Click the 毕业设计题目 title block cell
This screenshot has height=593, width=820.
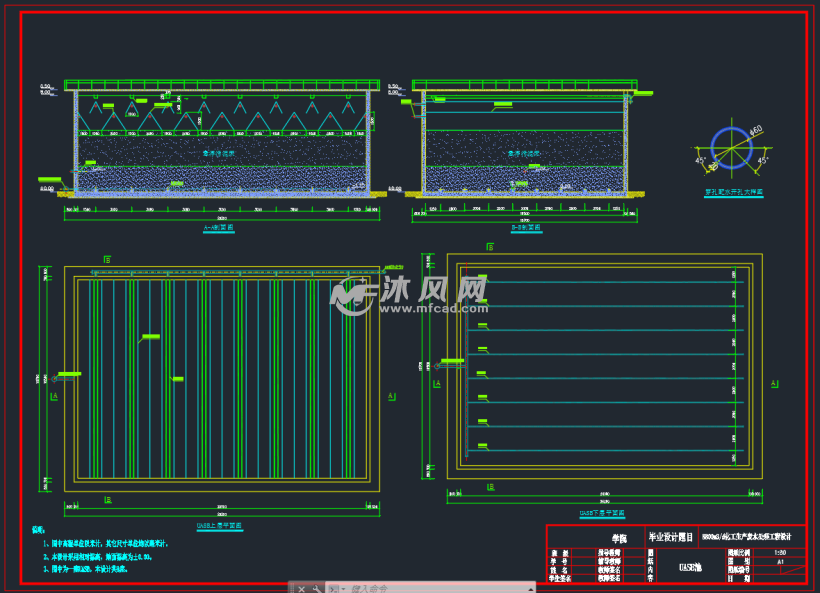(x=671, y=537)
